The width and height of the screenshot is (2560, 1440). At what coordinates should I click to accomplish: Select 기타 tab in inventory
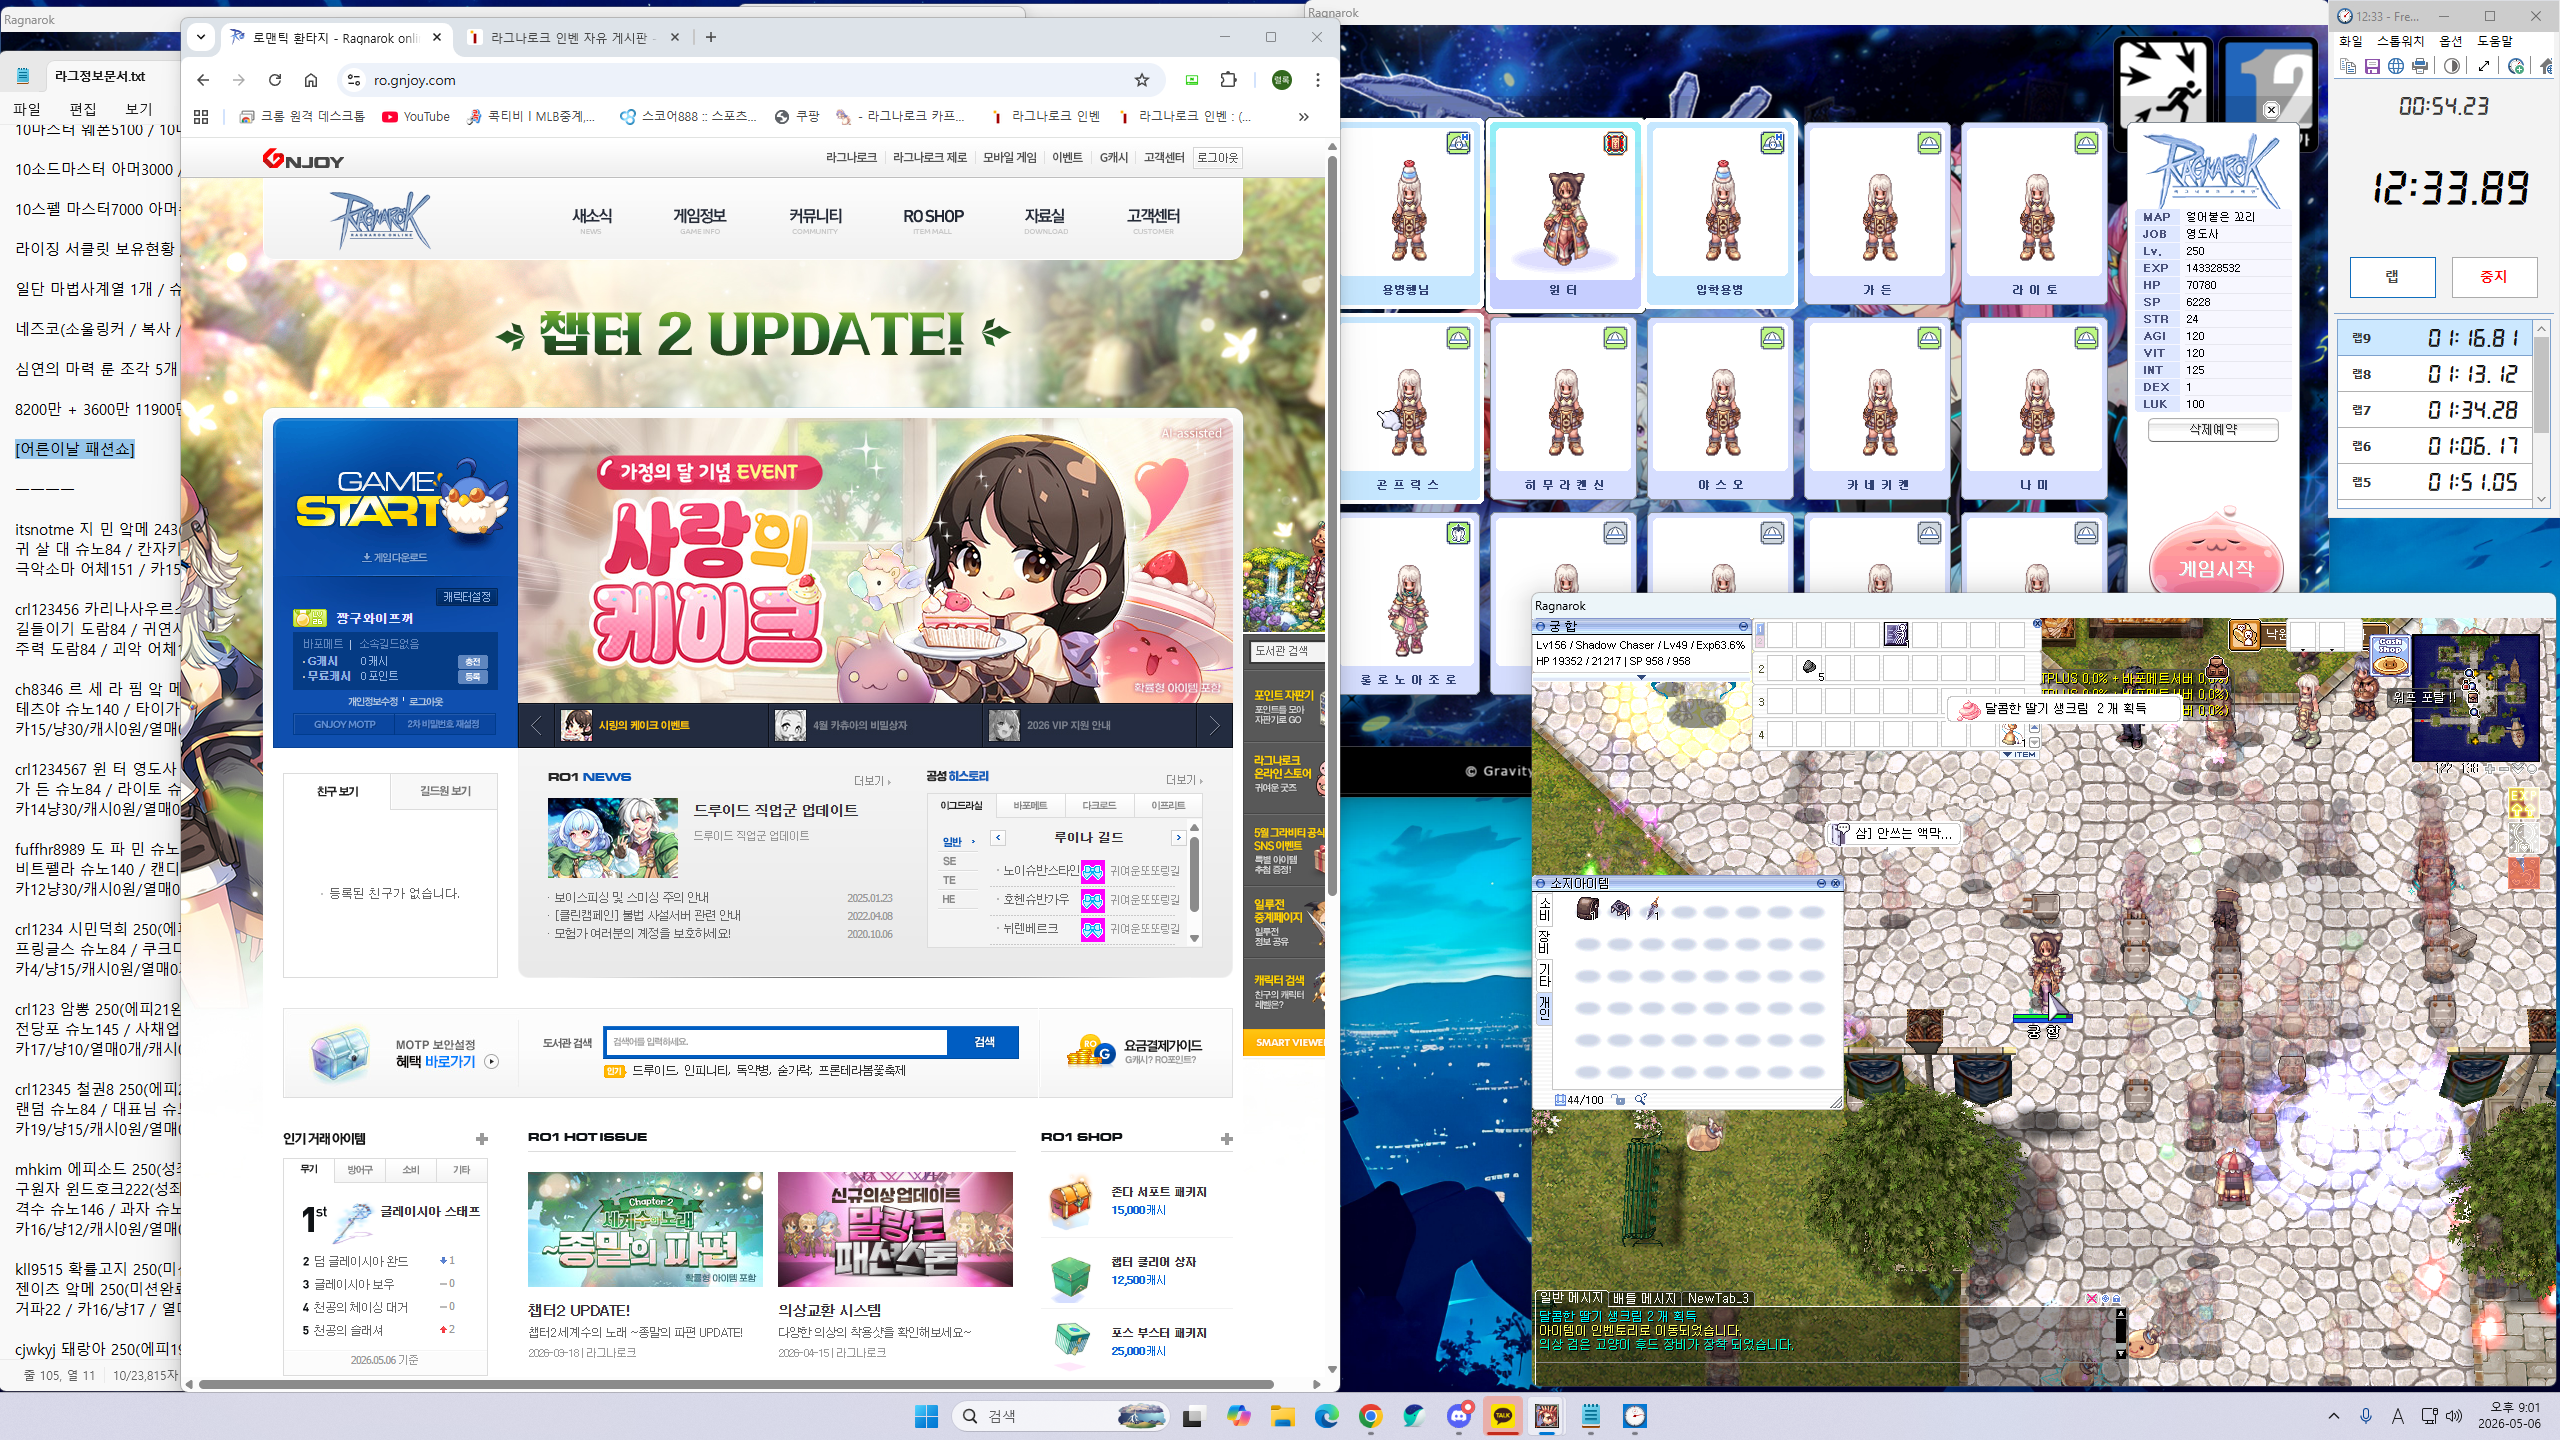pyautogui.click(x=1544, y=974)
